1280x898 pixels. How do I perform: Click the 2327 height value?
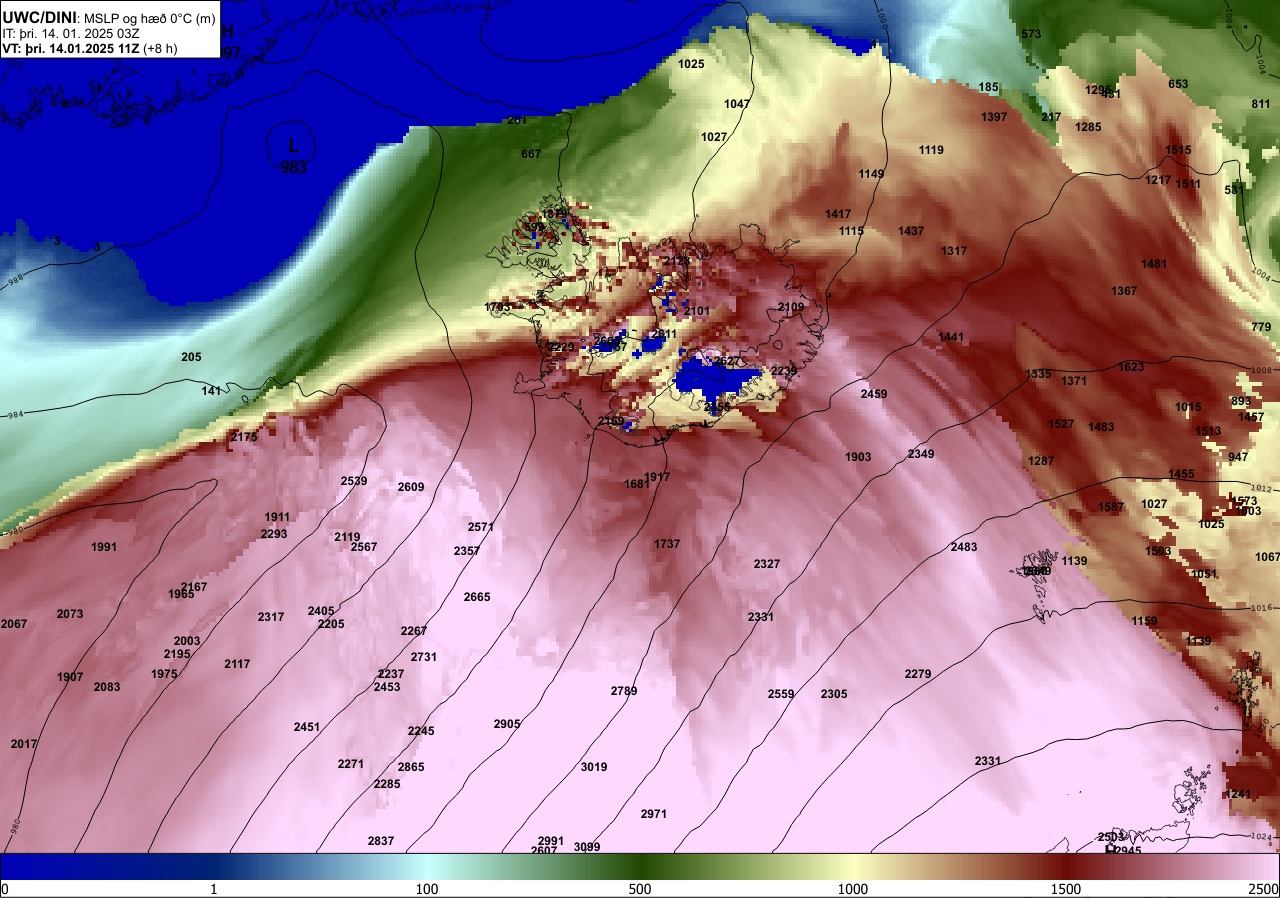[767, 564]
